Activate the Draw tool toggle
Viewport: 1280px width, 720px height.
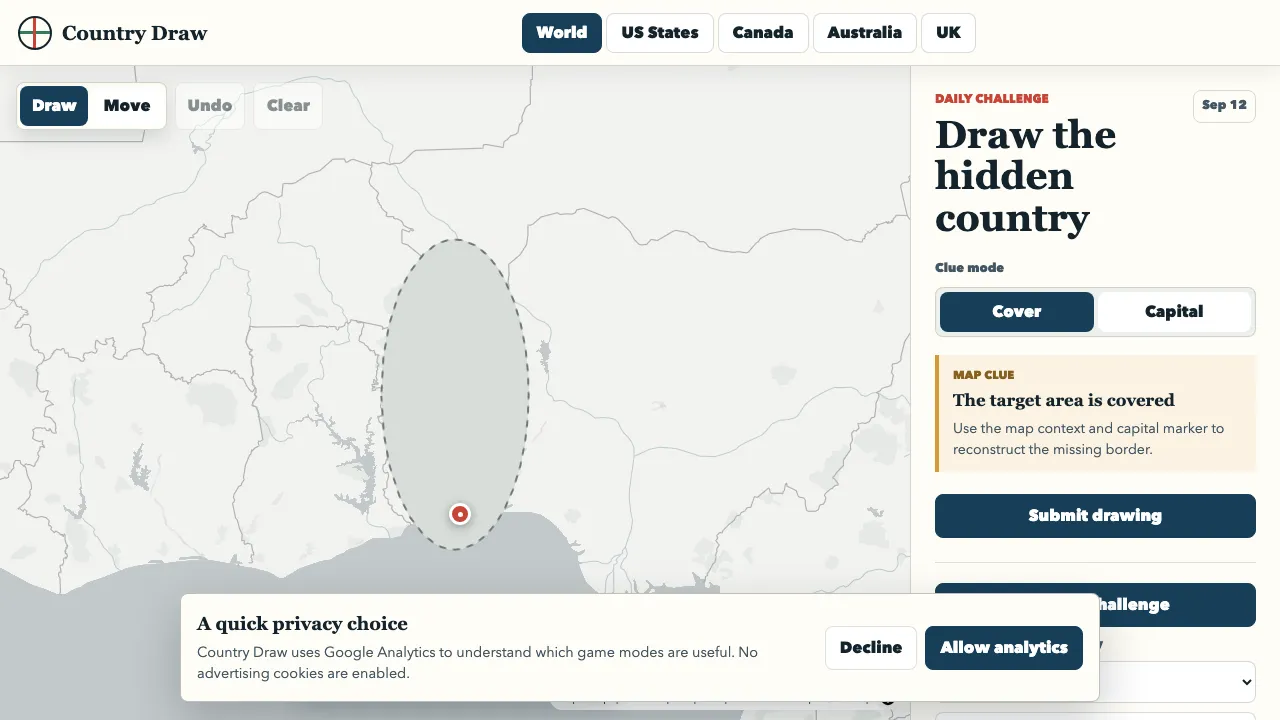coord(54,106)
